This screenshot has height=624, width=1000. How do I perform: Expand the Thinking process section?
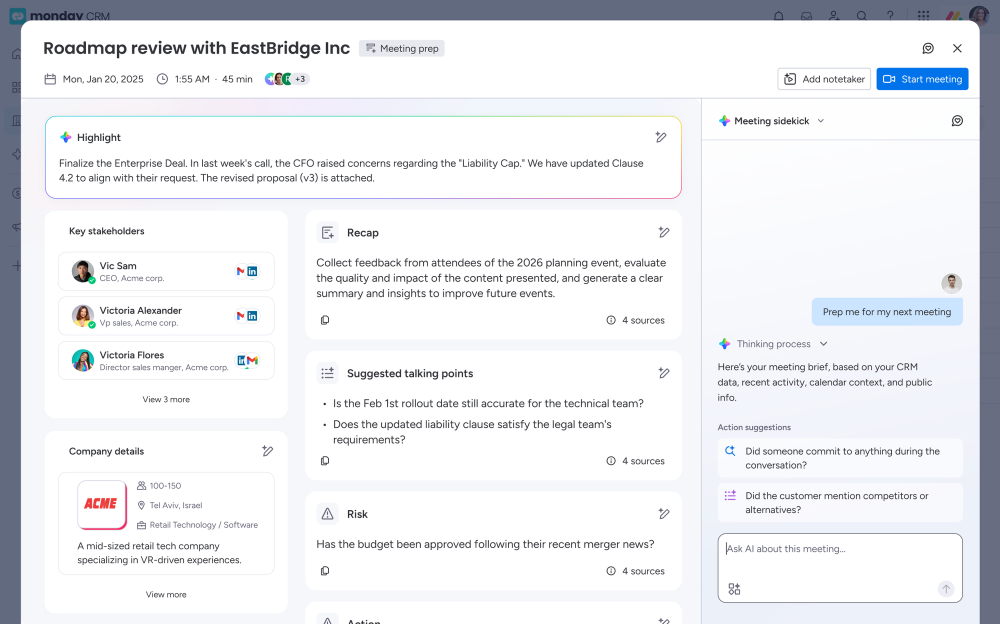(x=823, y=344)
